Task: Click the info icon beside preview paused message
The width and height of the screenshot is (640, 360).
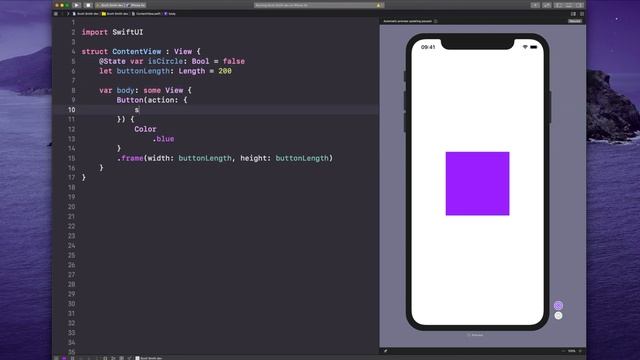Action: [x=436, y=21]
